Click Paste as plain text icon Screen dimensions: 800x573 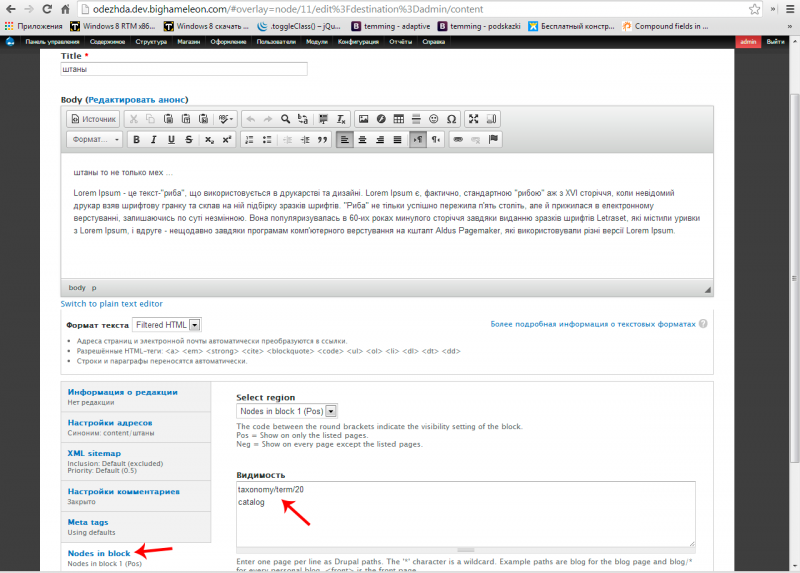point(186,119)
